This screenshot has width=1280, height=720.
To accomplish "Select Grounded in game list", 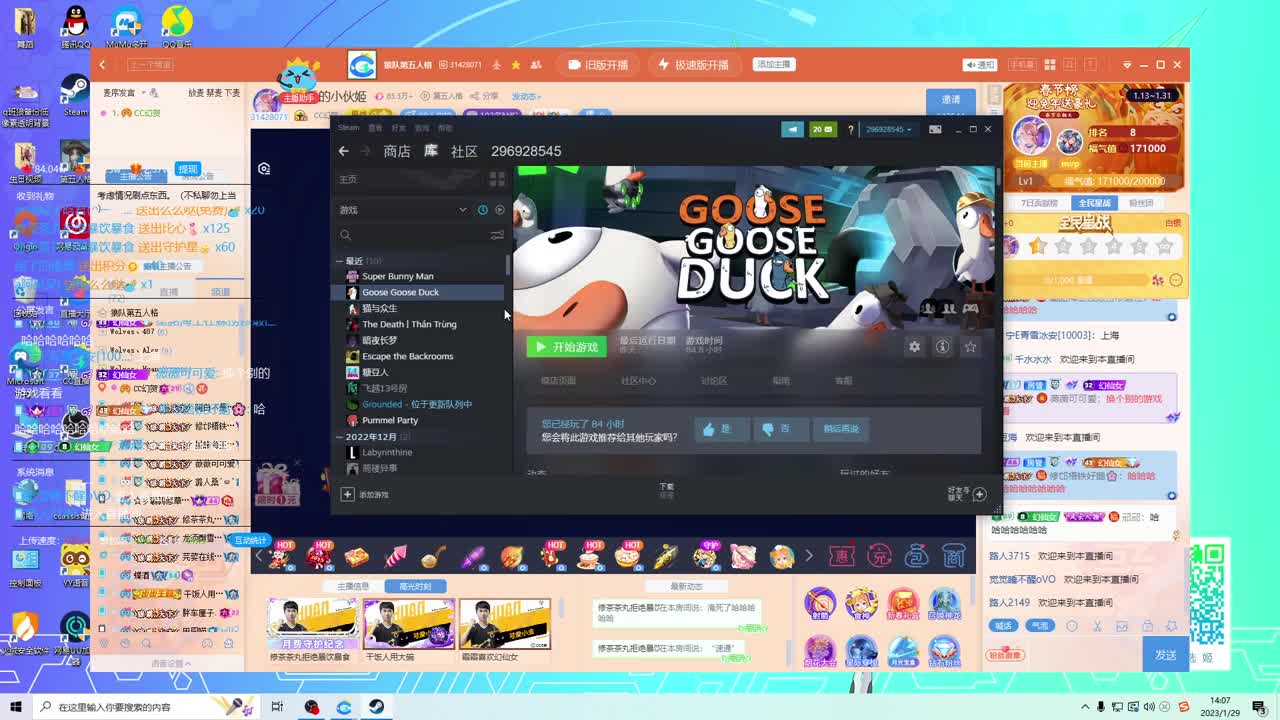I will [419, 404].
